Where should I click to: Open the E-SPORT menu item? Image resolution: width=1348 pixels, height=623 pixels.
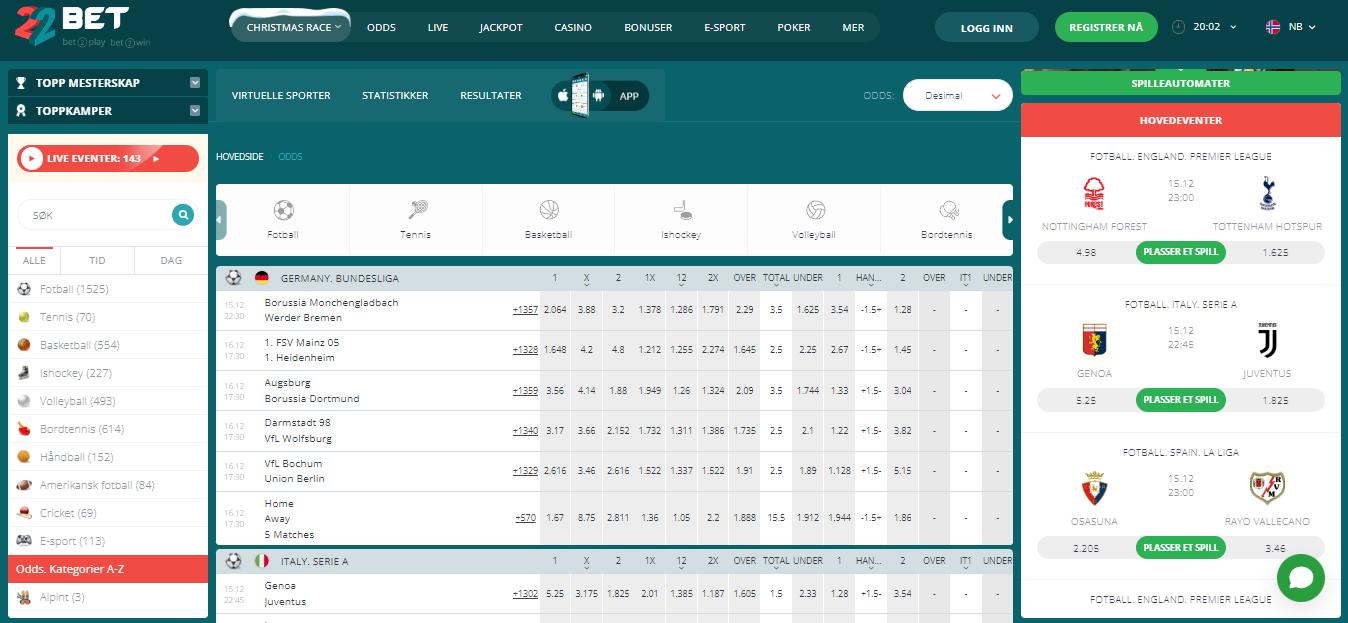pyautogui.click(x=725, y=27)
